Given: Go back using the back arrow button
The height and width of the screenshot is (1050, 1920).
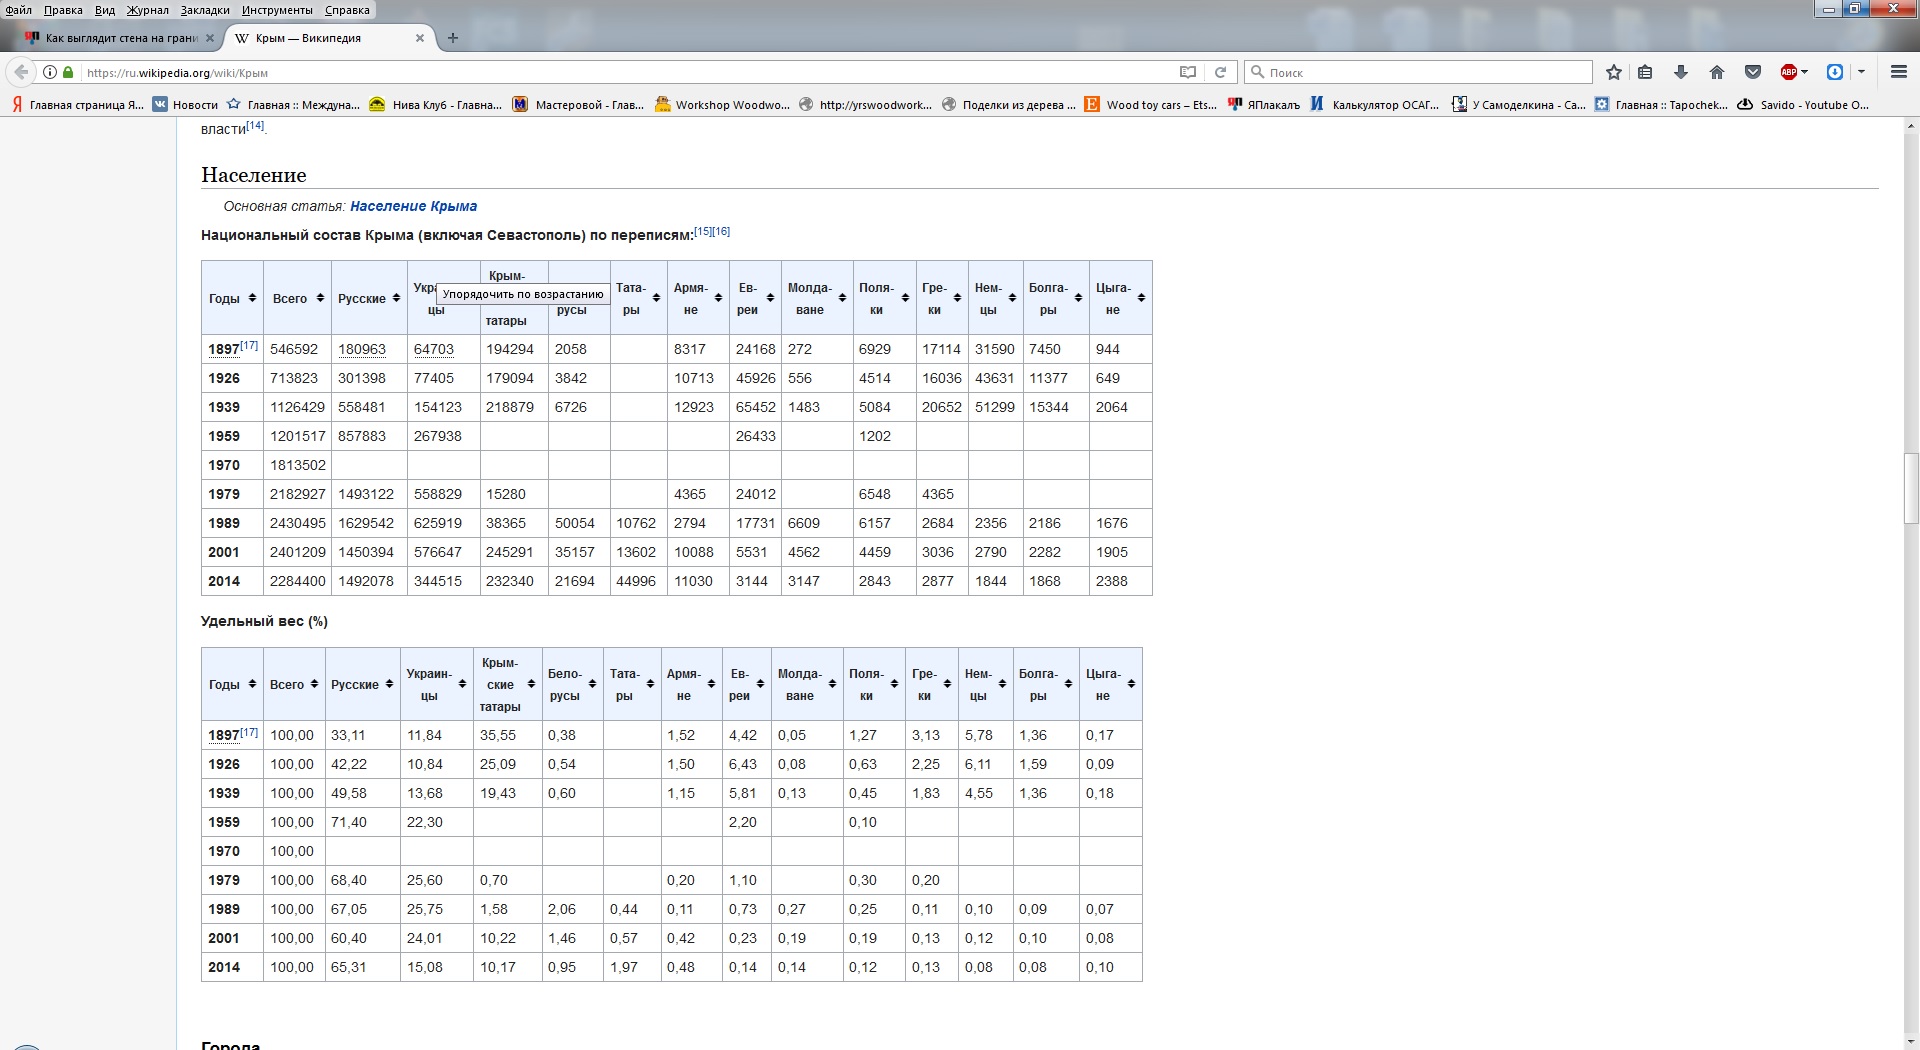Looking at the screenshot, I should click(21, 72).
